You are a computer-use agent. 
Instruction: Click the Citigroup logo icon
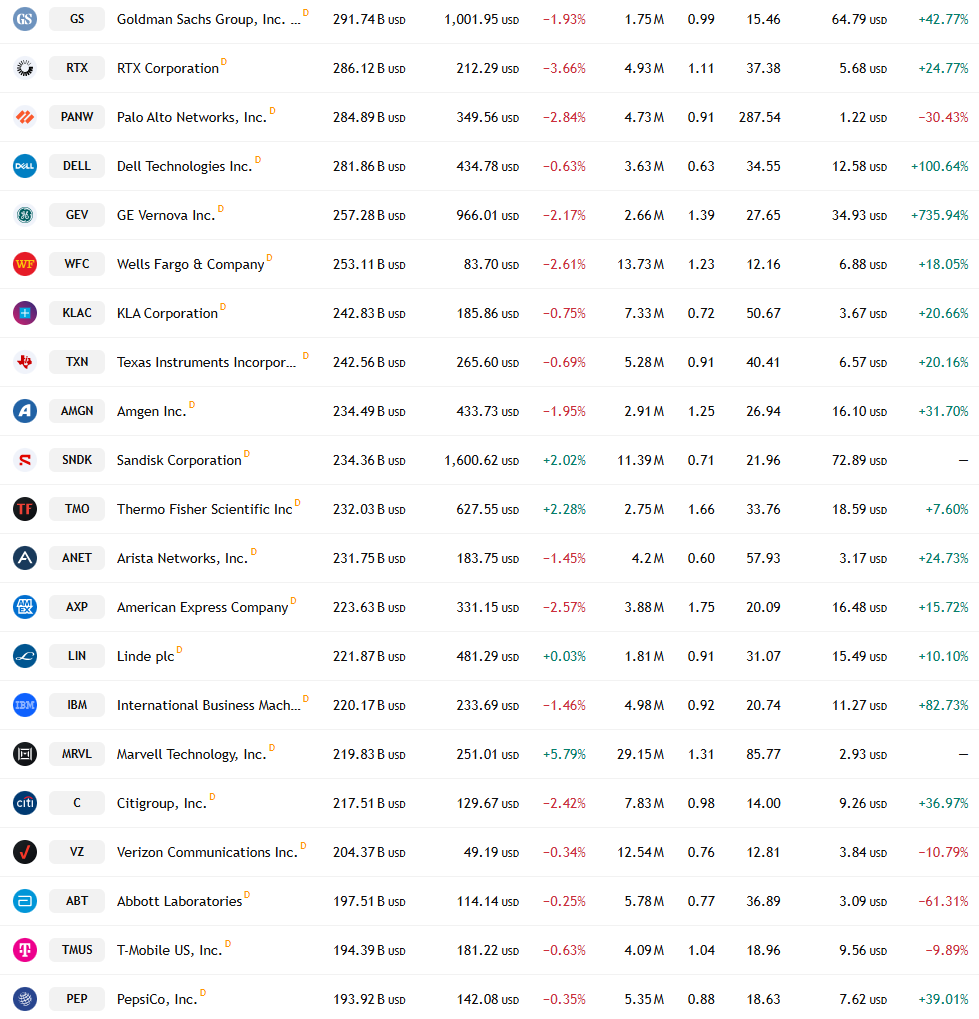click(25, 803)
